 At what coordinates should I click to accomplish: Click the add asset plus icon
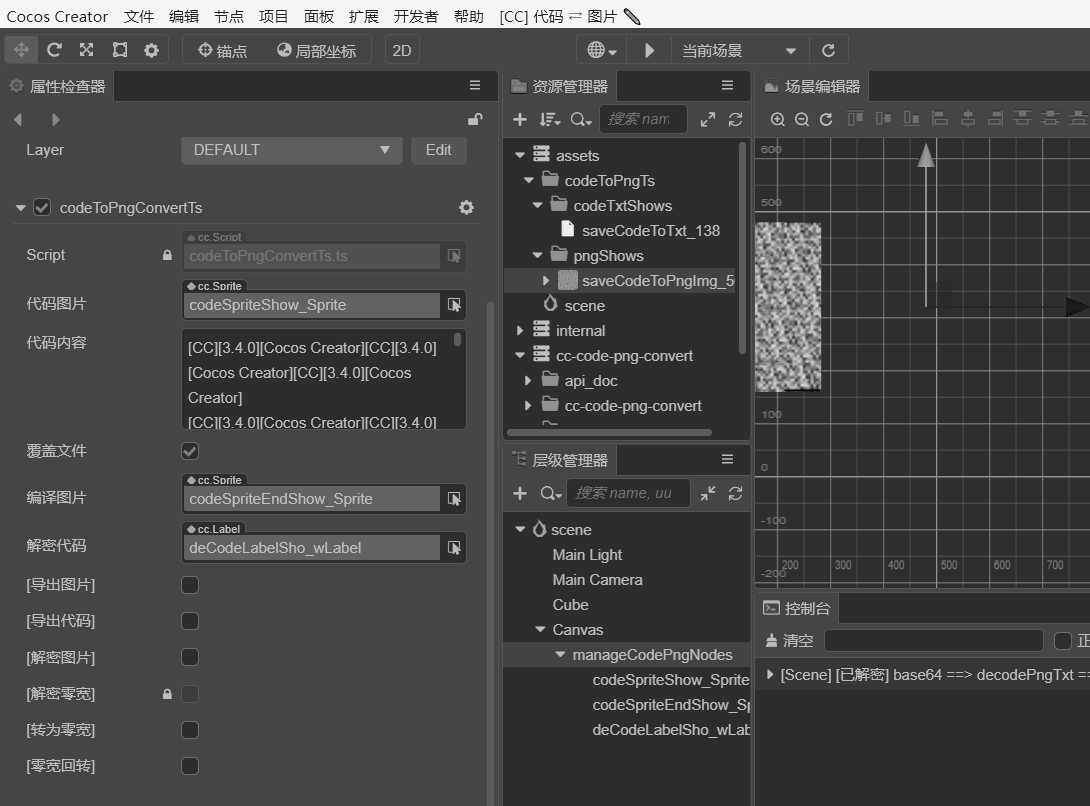pos(520,119)
